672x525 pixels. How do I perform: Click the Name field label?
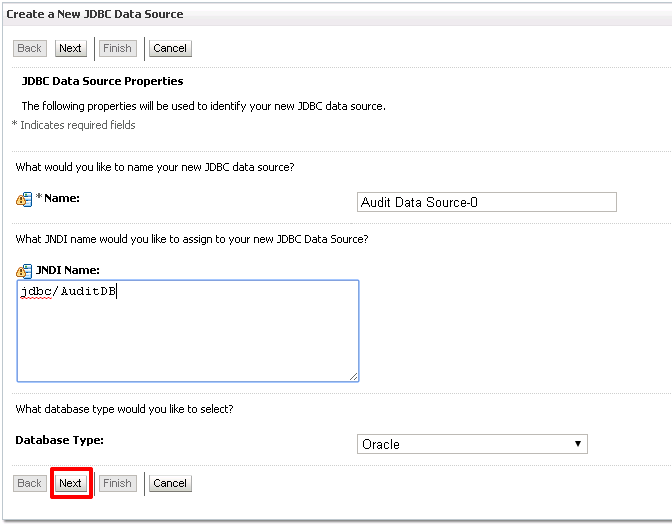pos(62,198)
